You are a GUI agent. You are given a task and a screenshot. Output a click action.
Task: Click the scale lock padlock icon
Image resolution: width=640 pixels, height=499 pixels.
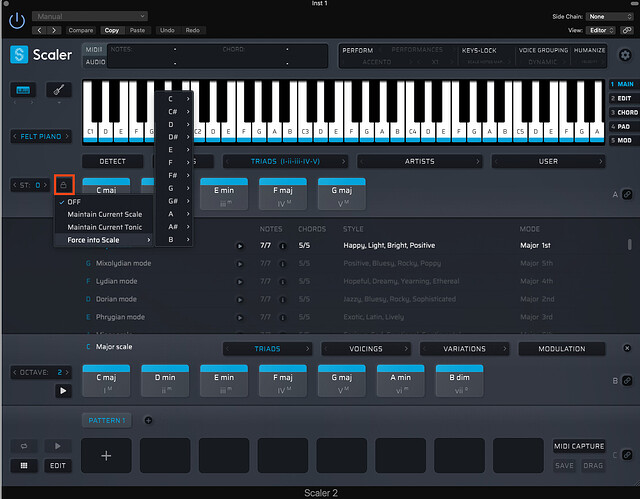coord(63,185)
